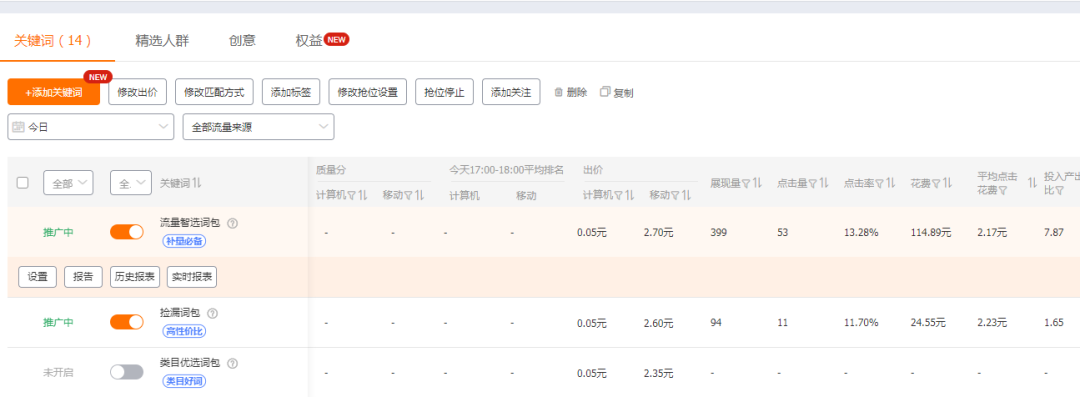
Task: Open the 今日 date range dropdown
Action: coord(90,127)
